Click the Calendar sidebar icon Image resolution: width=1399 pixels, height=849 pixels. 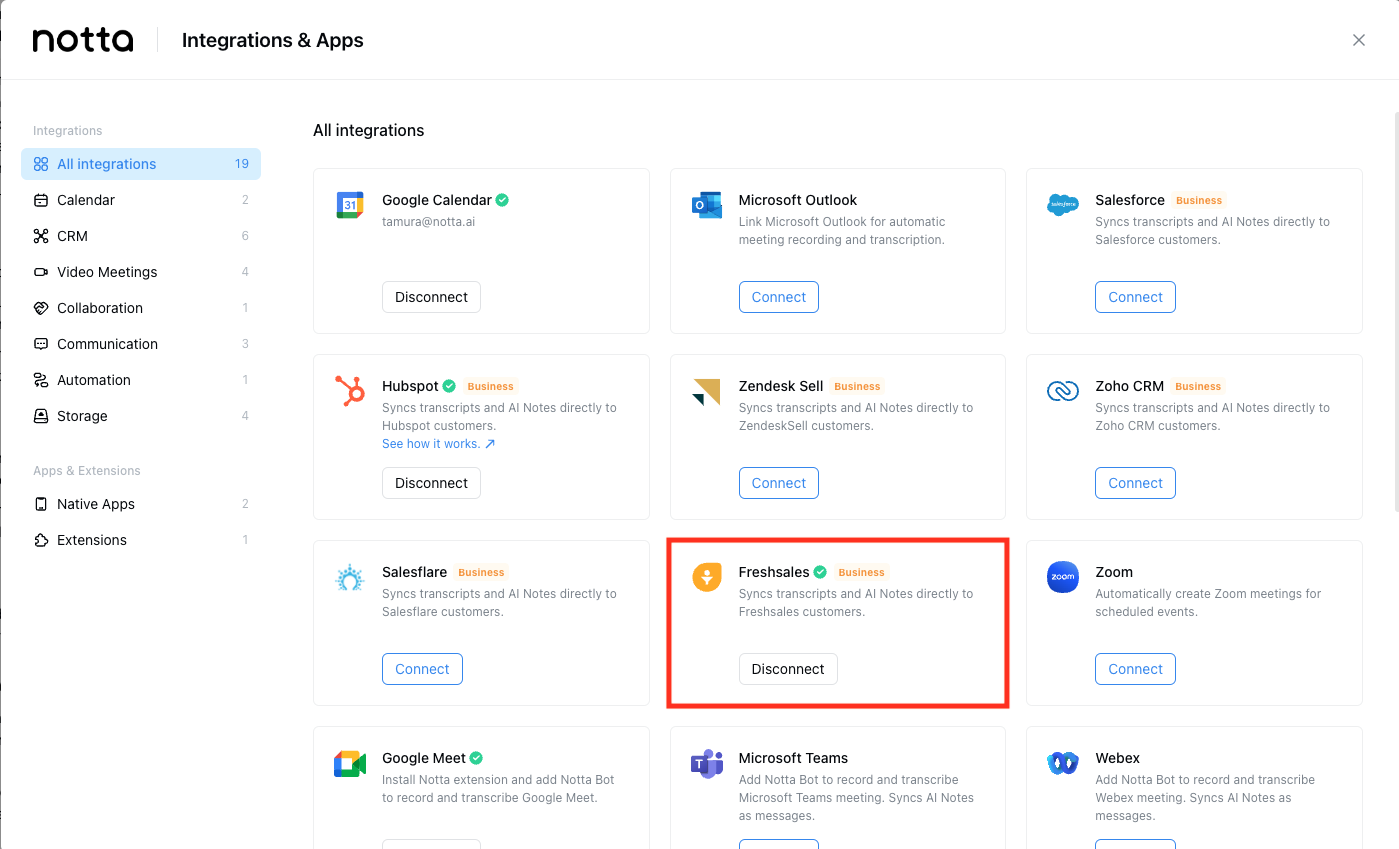click(41, 200)
